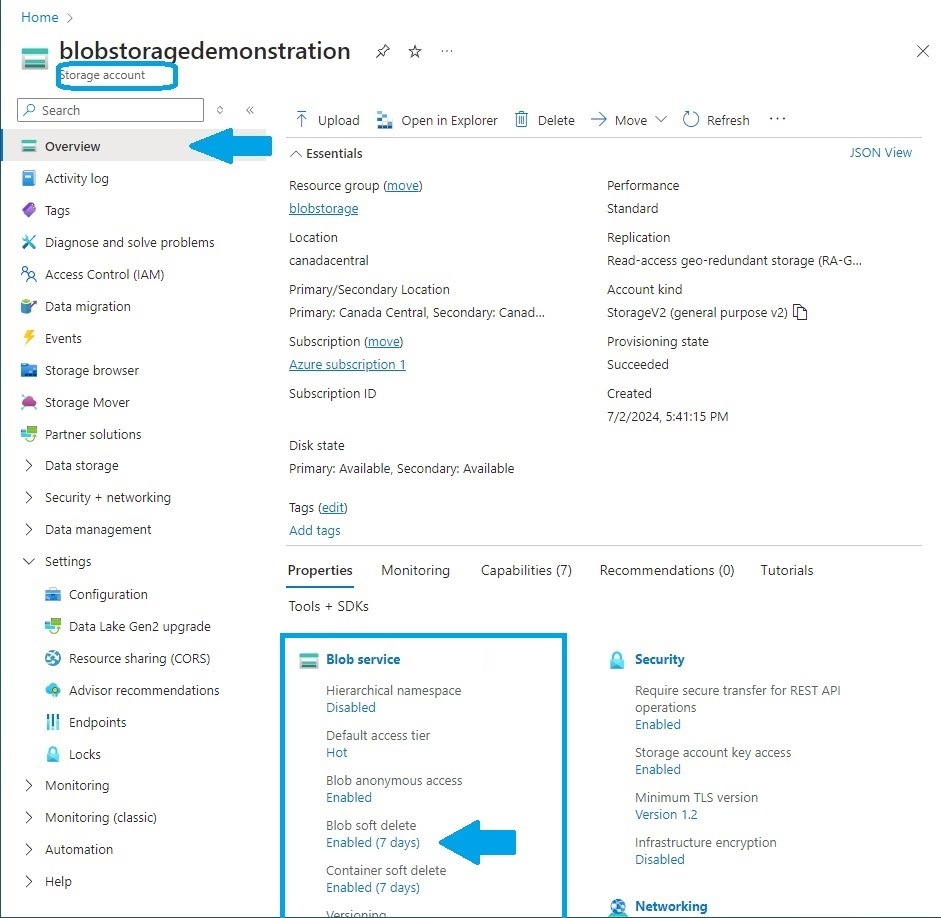This screenshot has height=918, width=941.
Task: Click Default access tier Hot link
Action: 337,753
